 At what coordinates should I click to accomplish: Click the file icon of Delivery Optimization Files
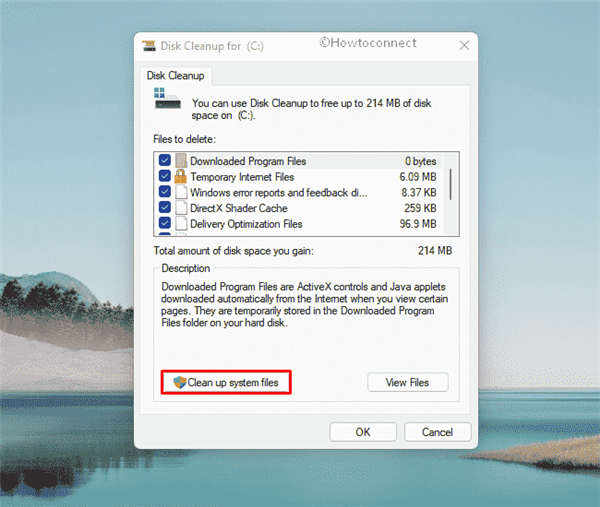tap(181, 223)
